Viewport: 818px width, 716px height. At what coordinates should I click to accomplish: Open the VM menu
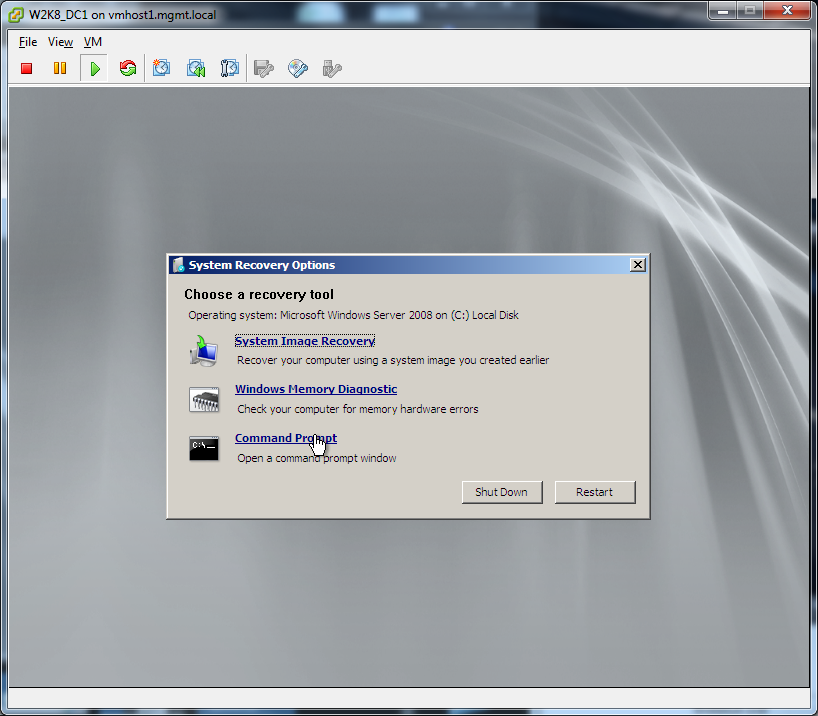[93, 42]
